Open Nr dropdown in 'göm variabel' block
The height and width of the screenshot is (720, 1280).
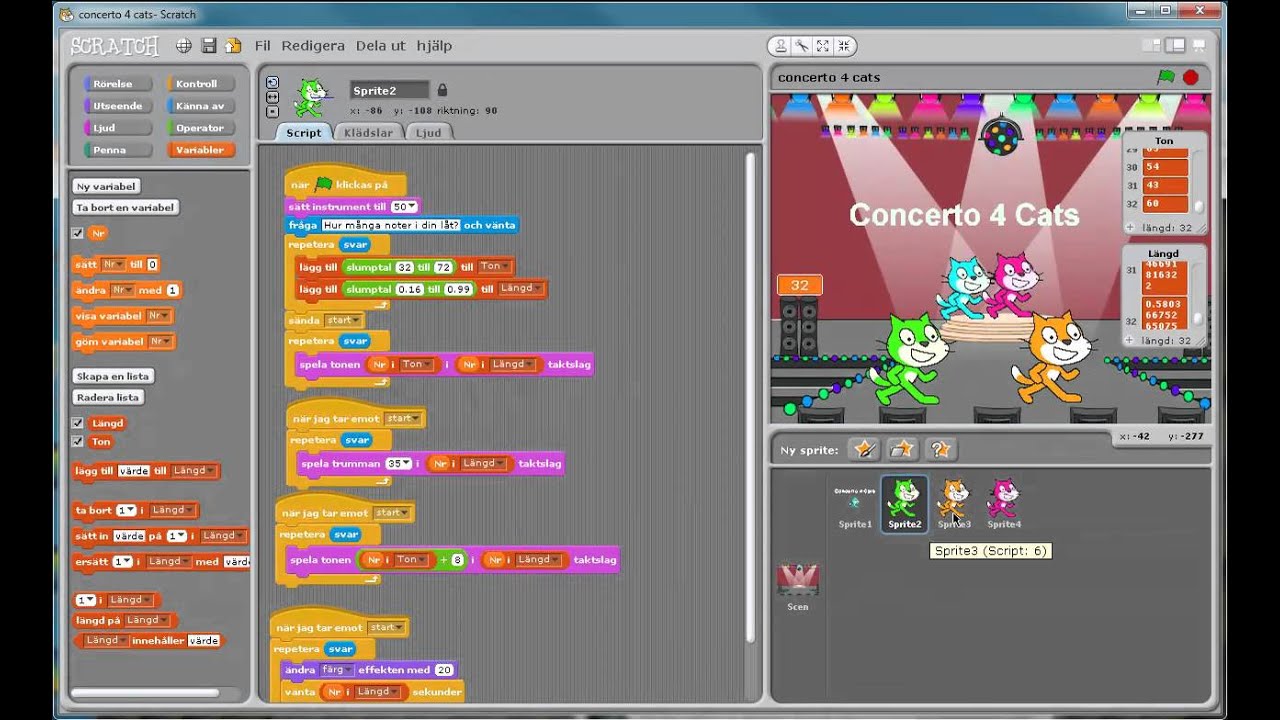(160, 341)
